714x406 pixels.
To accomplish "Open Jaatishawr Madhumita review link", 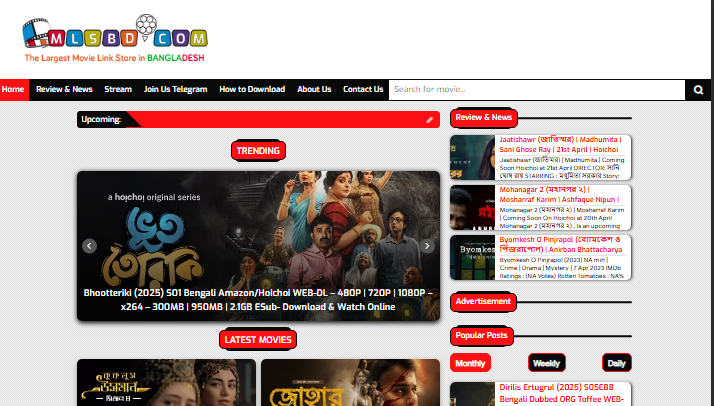I will (x=560, y=144).
